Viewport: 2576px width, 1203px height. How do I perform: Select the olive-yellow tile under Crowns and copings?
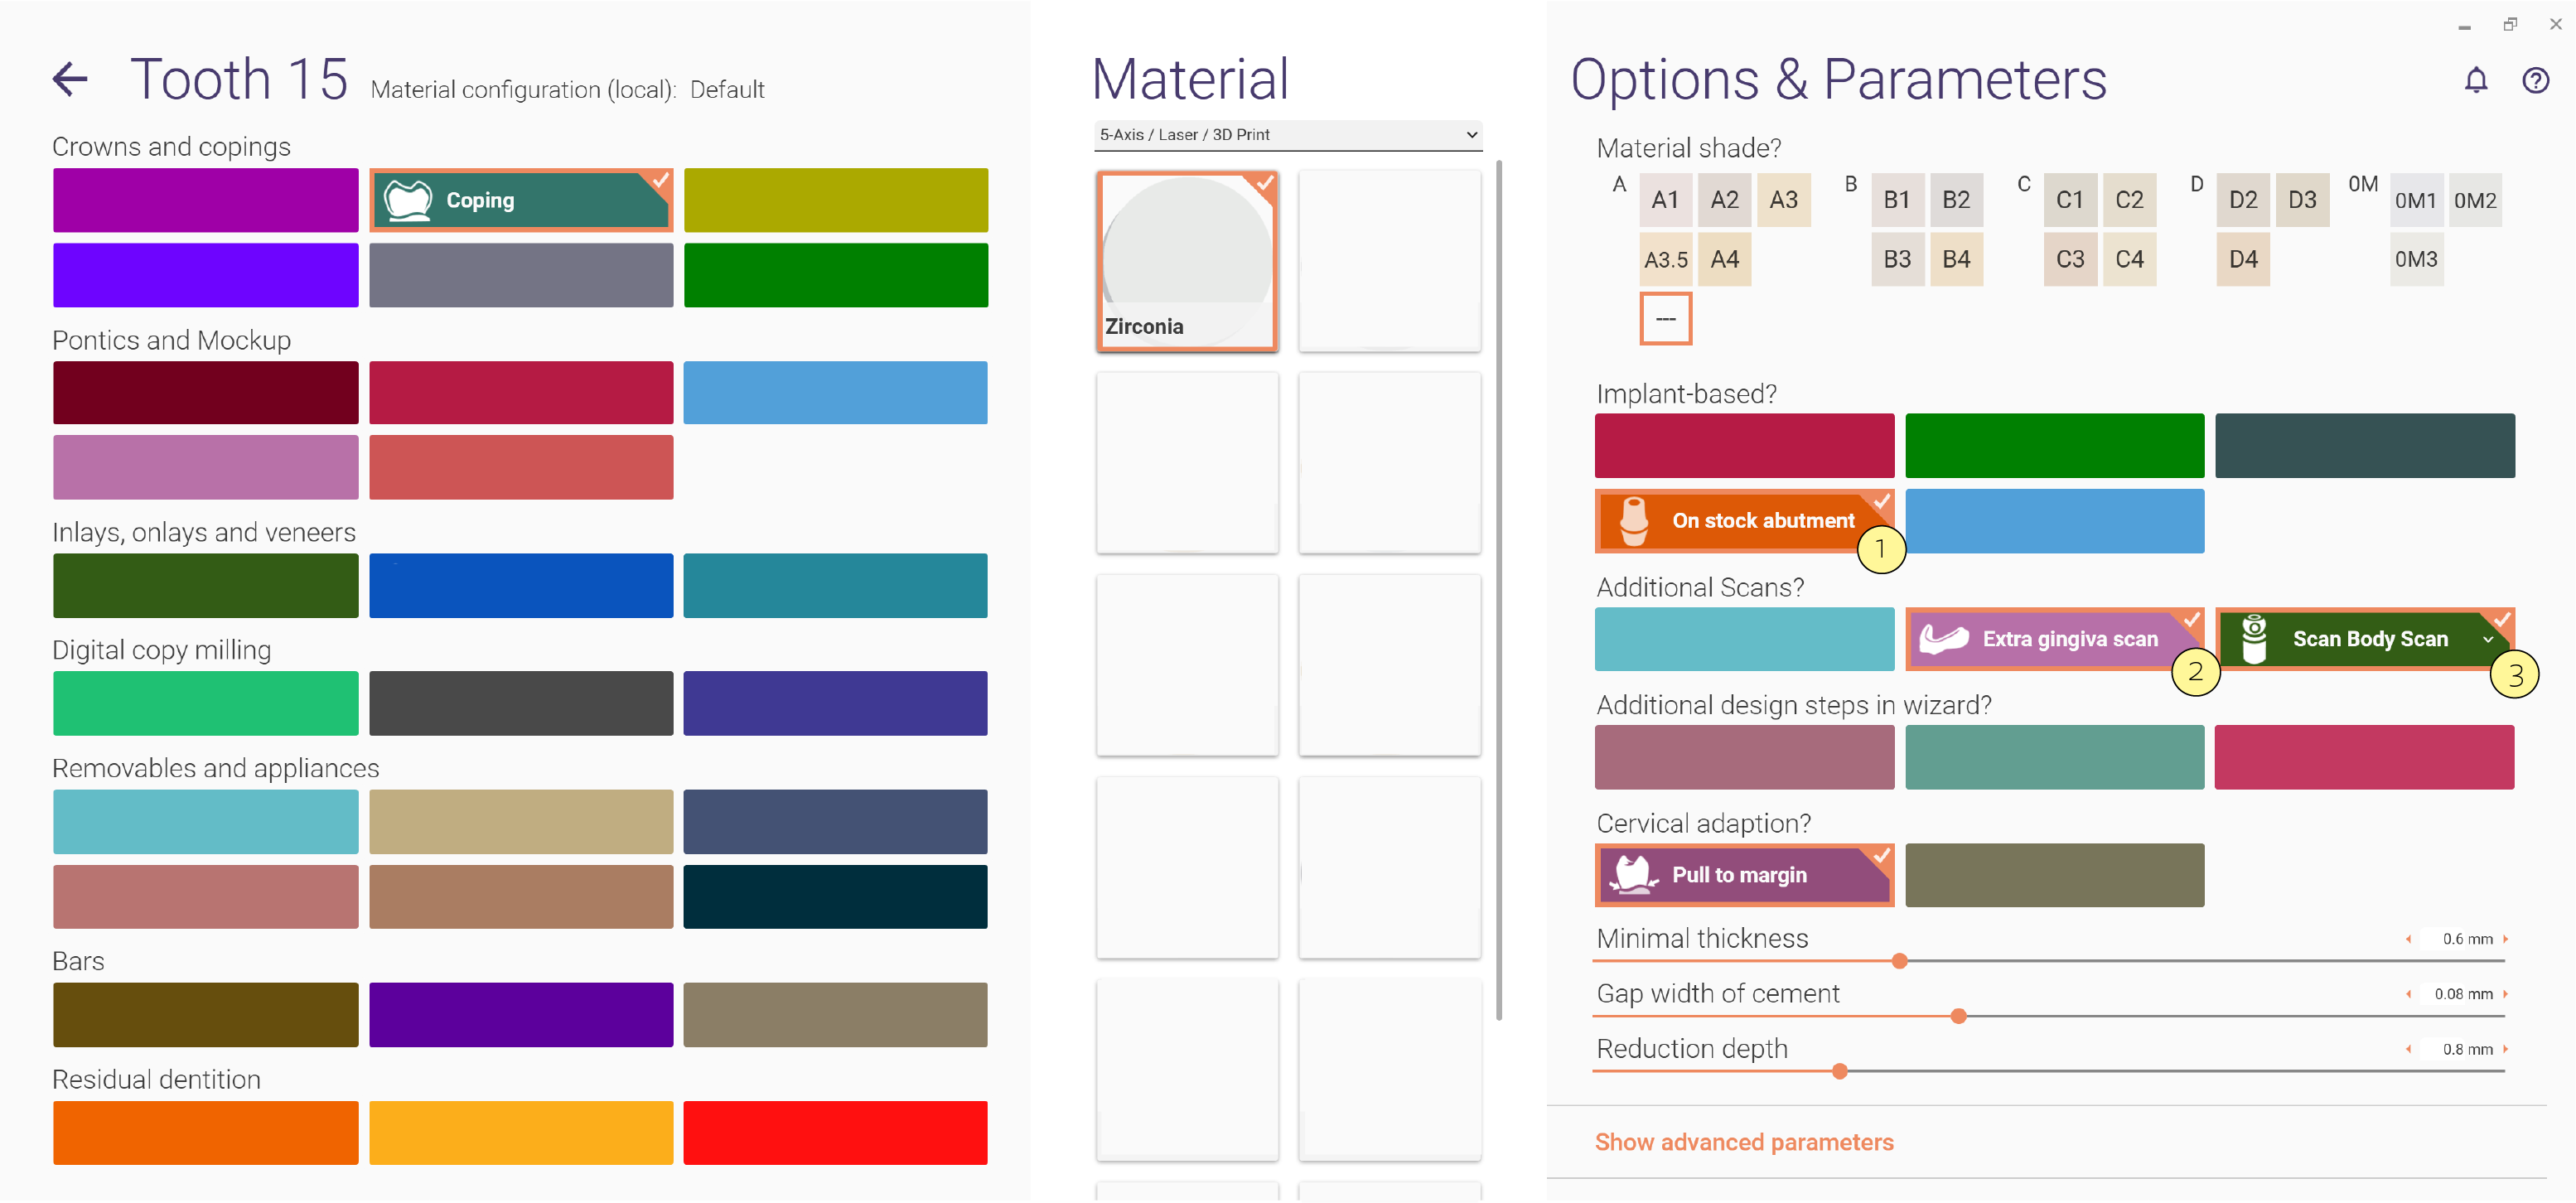click(836, 200)
